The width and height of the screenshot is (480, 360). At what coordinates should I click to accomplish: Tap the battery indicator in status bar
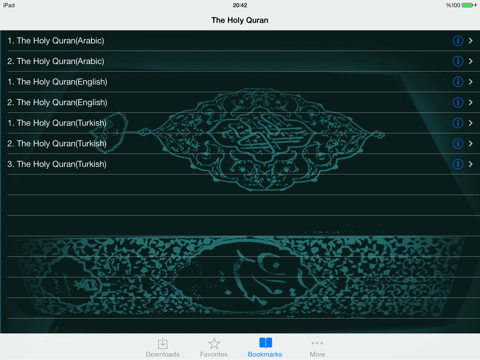pos(468,5)
